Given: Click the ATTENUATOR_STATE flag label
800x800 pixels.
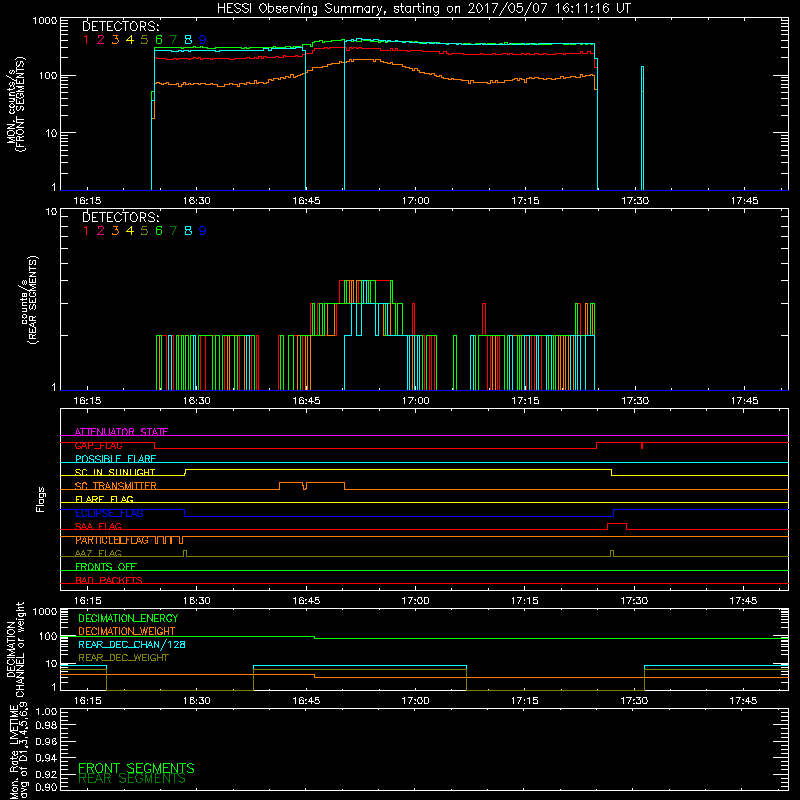Looking at the screenshot, I should coord(121,432).
